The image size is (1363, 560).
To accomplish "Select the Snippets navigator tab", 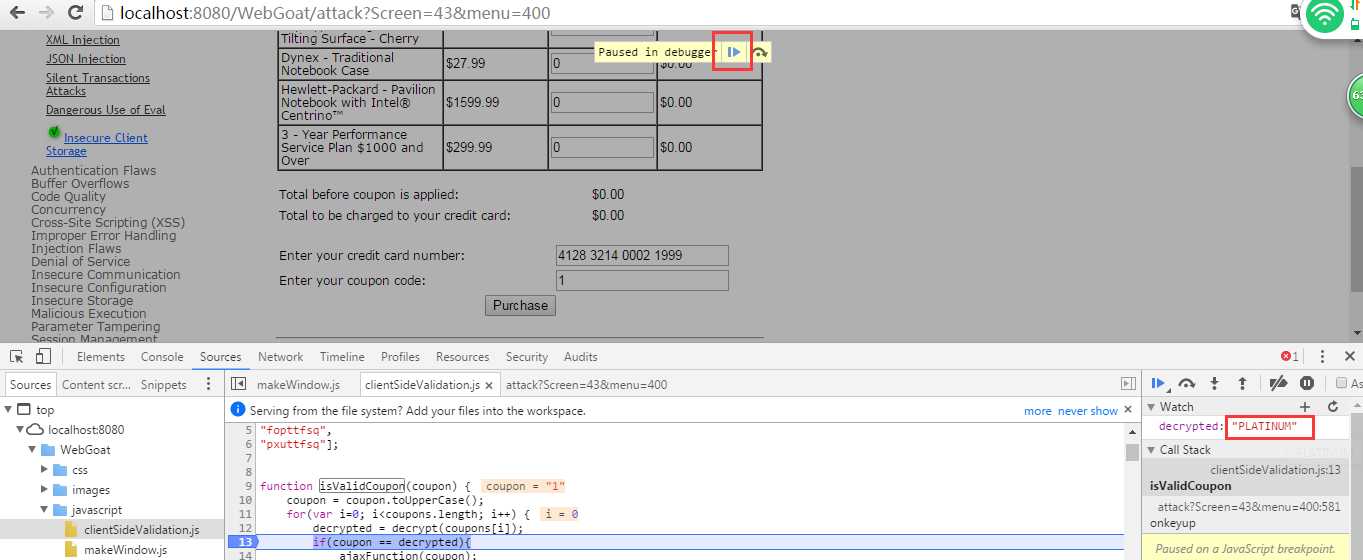I will (163, 385).
